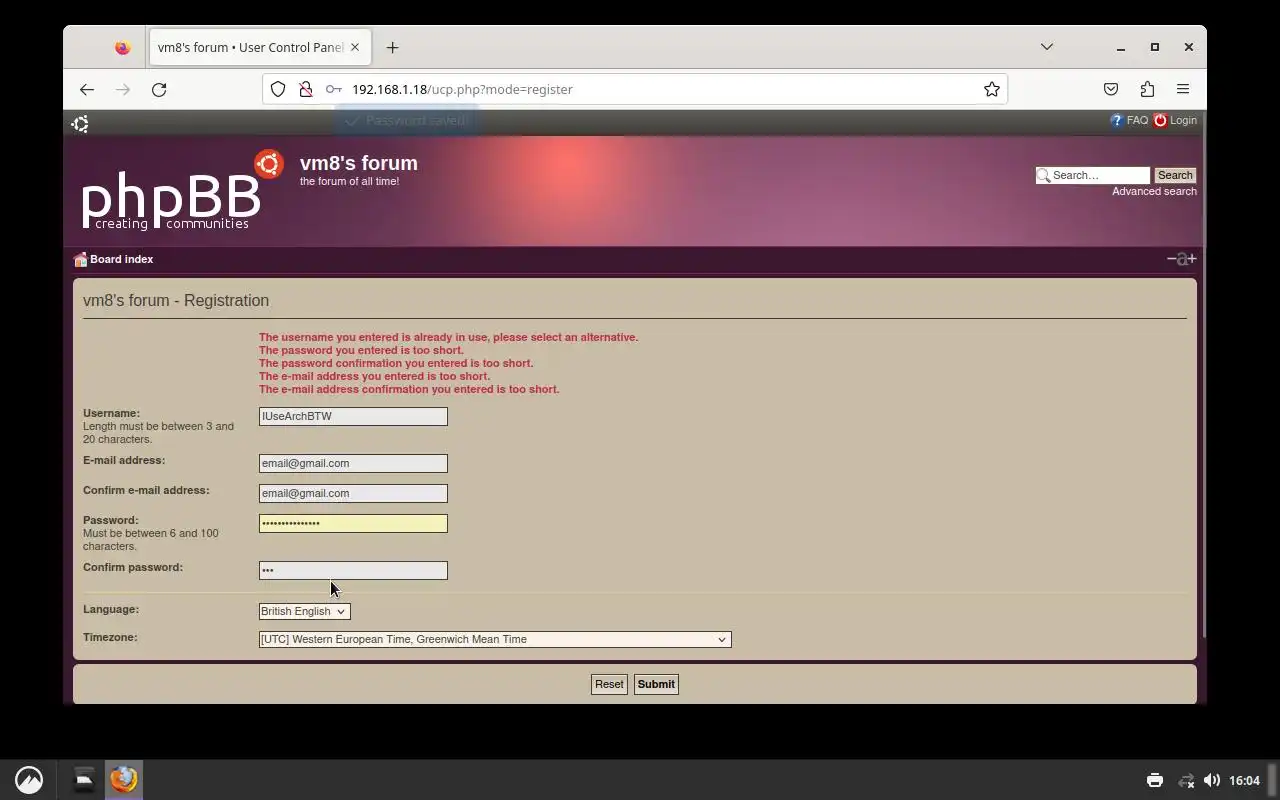Focus the Confirm e-mail address field

[353, 493]
